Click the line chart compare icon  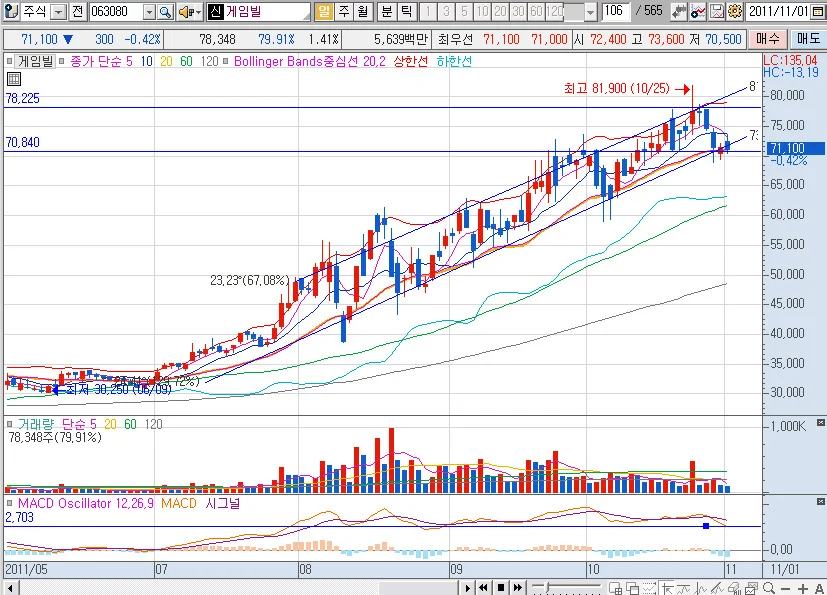point(698,12)
